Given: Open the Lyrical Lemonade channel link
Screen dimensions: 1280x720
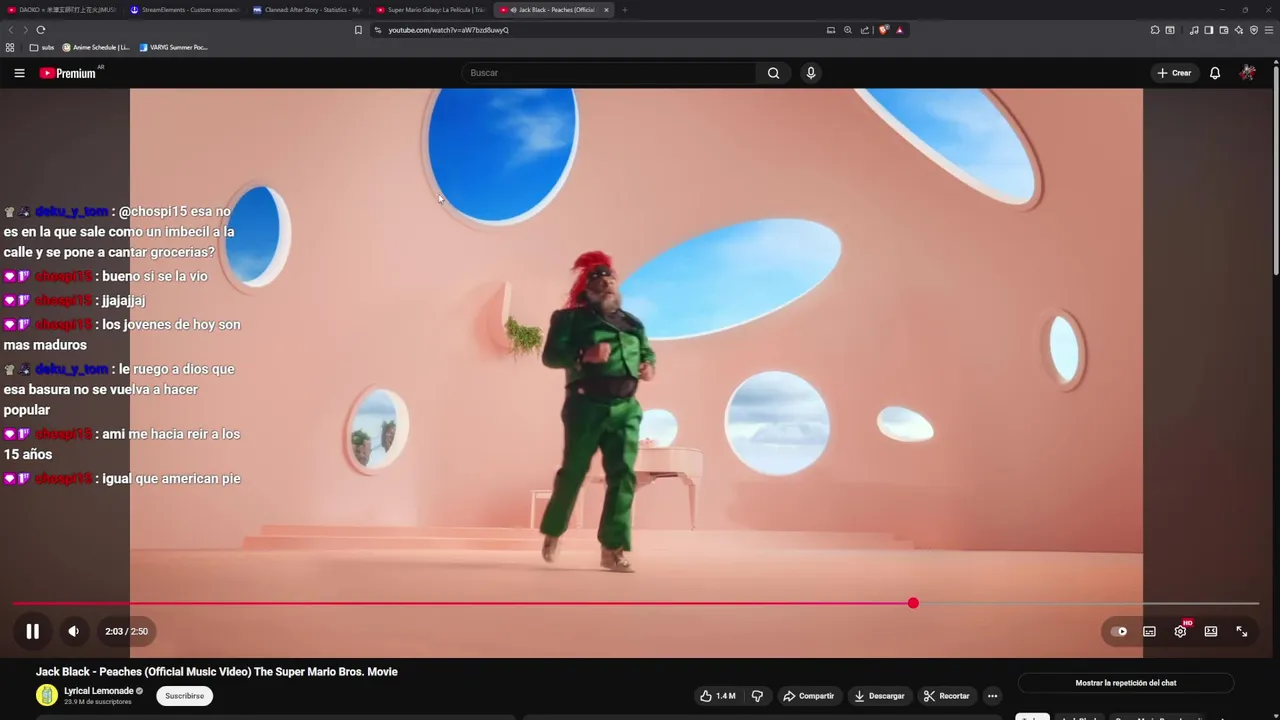Looking at the screenshot, I should (99, 691).
